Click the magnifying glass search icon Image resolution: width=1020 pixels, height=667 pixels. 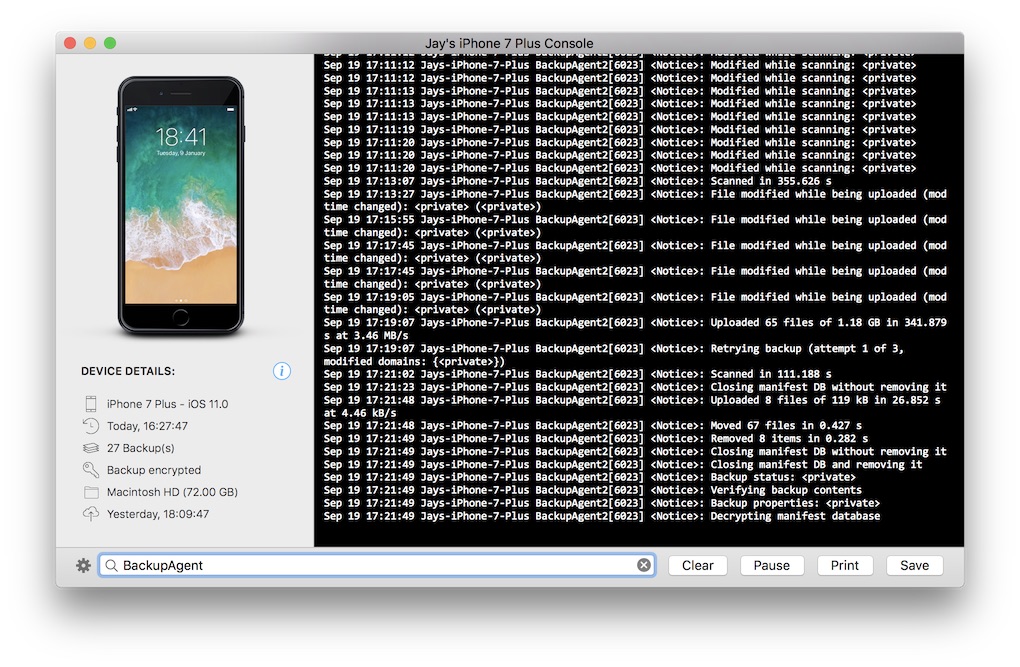(111, 565)
